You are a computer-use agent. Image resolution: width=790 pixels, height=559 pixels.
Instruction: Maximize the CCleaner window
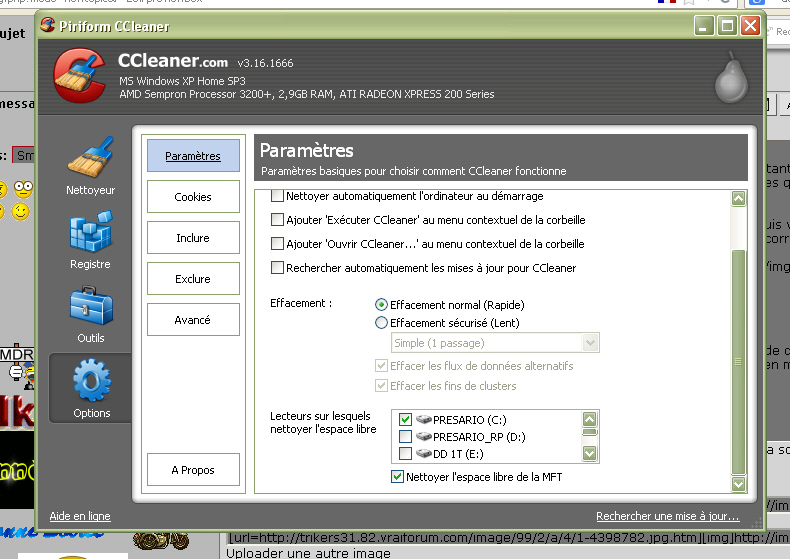(727, 25)
